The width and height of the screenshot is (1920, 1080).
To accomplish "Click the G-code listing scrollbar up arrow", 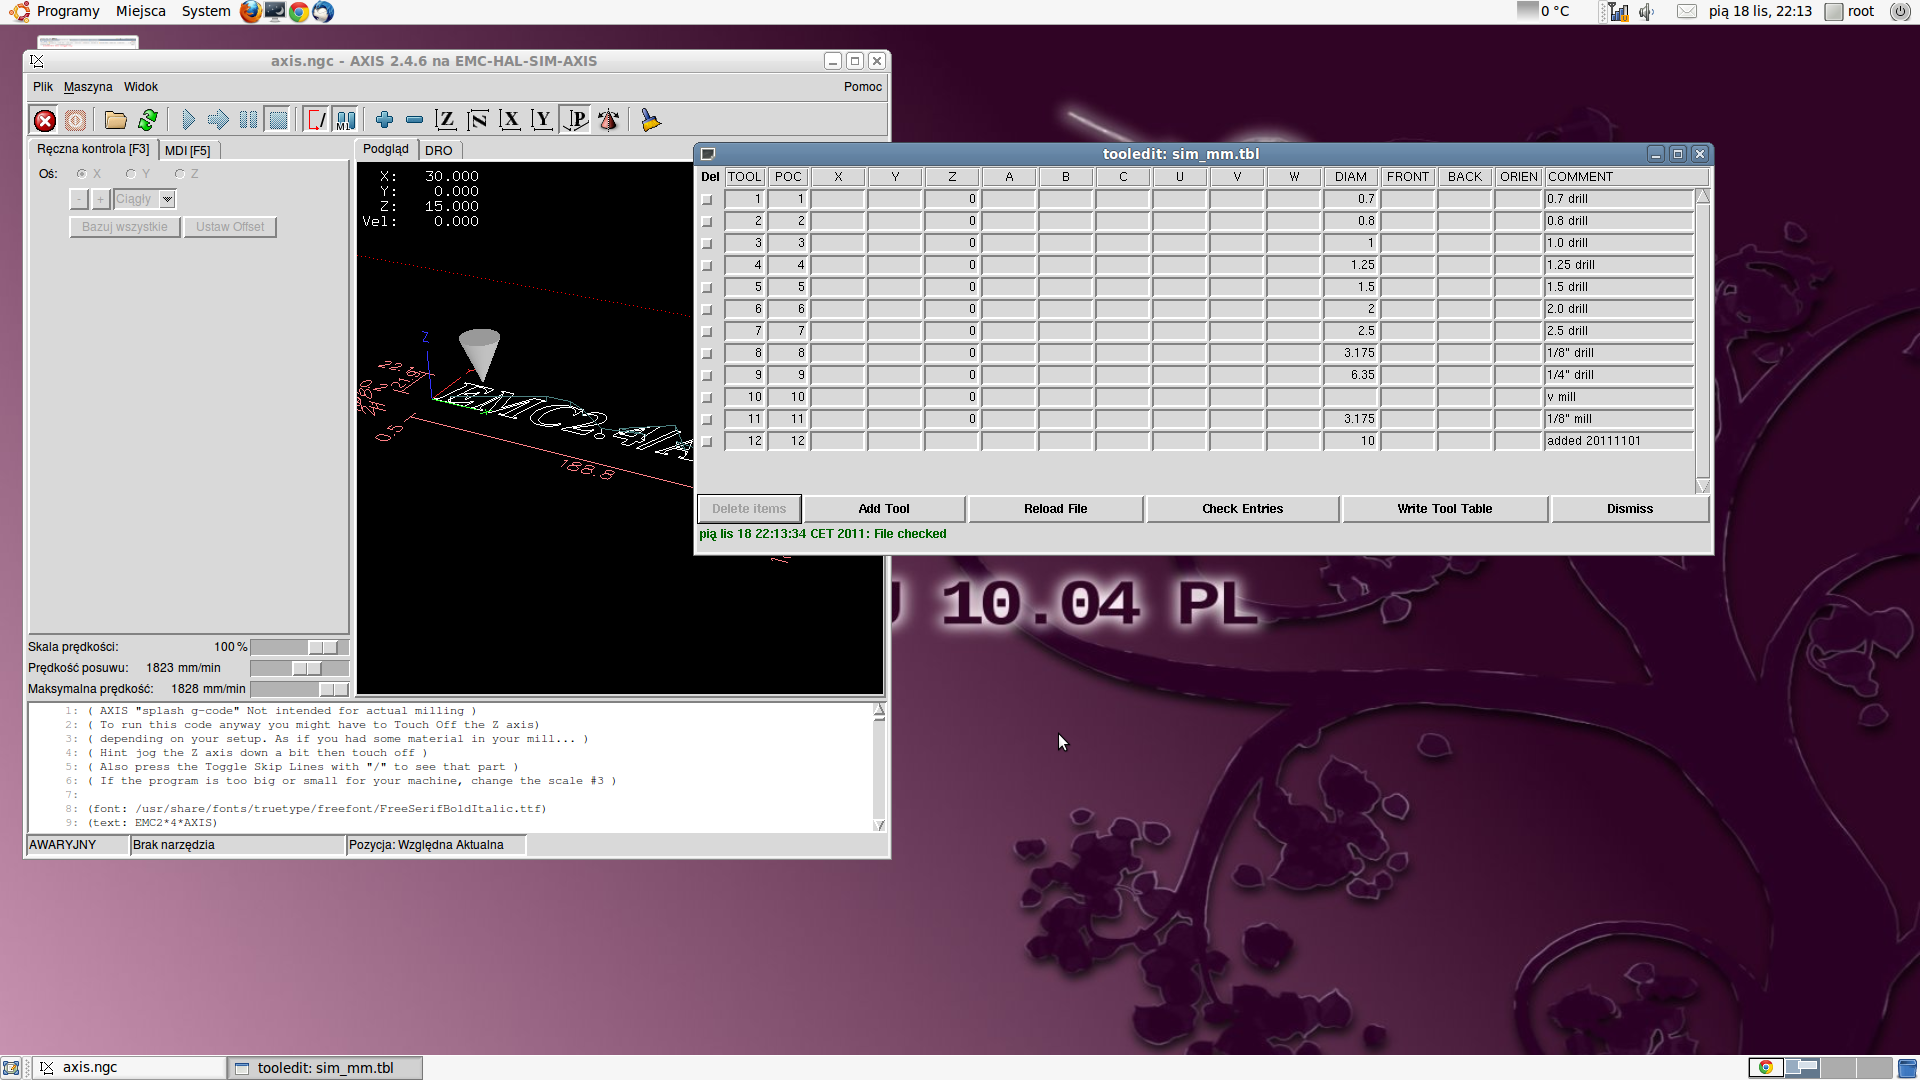I will (879, 711).
